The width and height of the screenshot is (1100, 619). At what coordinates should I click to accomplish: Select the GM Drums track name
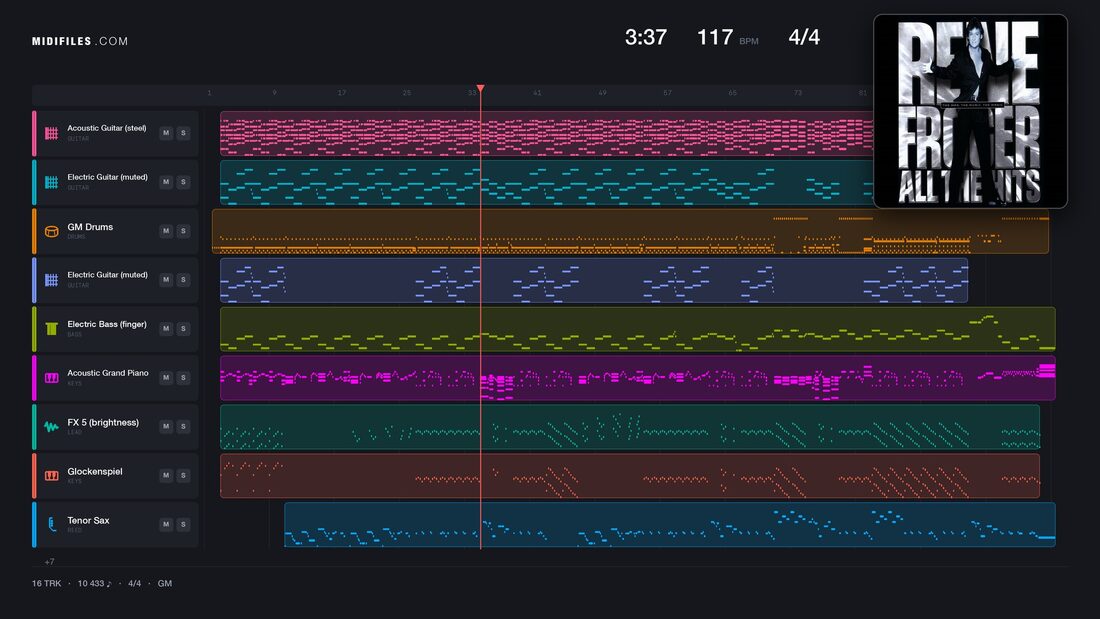90,227
